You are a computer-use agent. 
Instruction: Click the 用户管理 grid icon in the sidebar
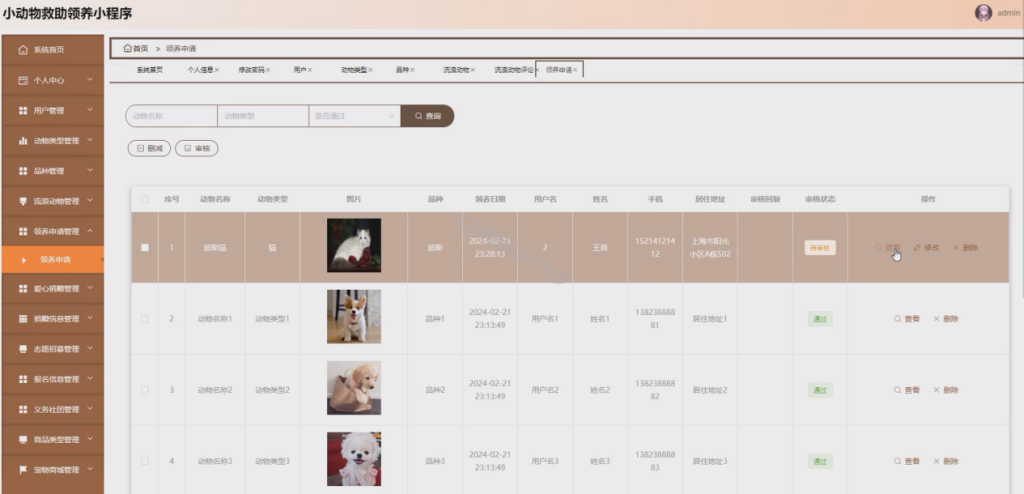click(23, 110)
